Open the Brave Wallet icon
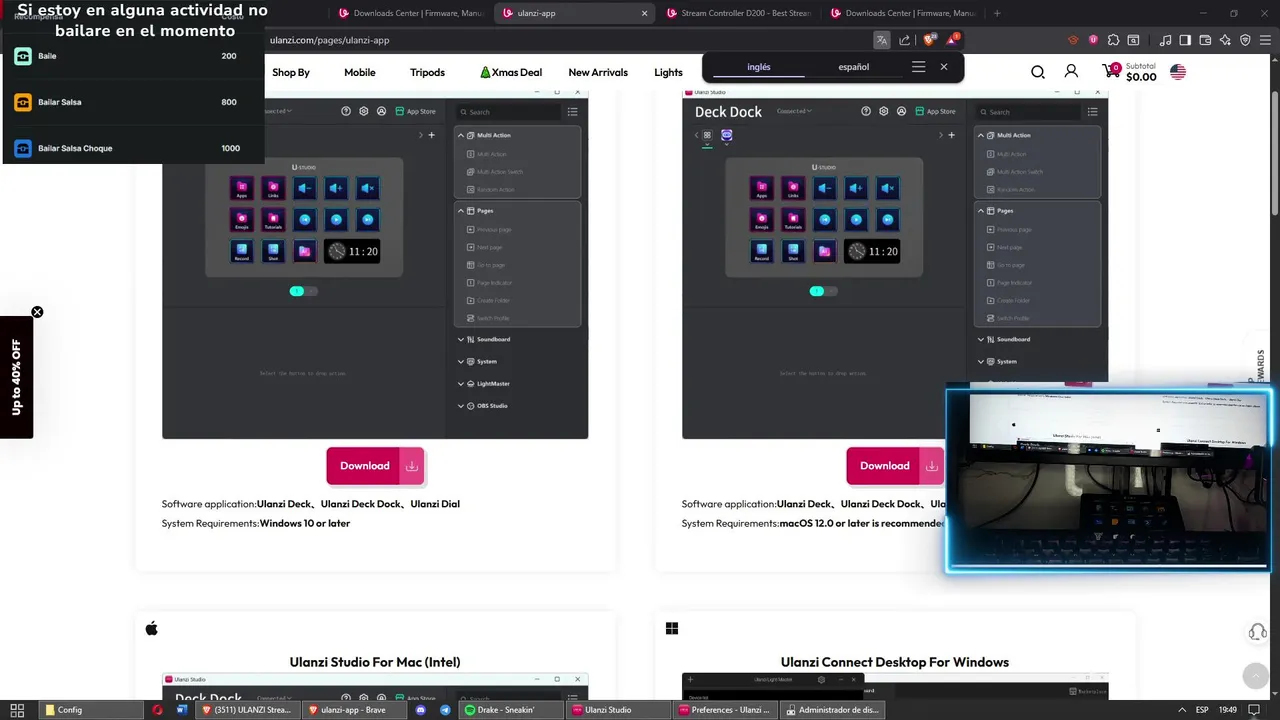This screenshot has width=1280, height=720. [x=1205, y=40]
